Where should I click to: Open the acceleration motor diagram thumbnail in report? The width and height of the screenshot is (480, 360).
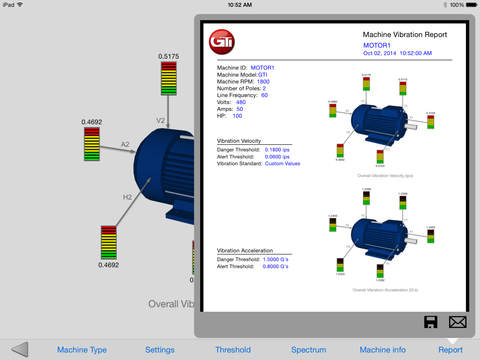[x=382, y=235]
